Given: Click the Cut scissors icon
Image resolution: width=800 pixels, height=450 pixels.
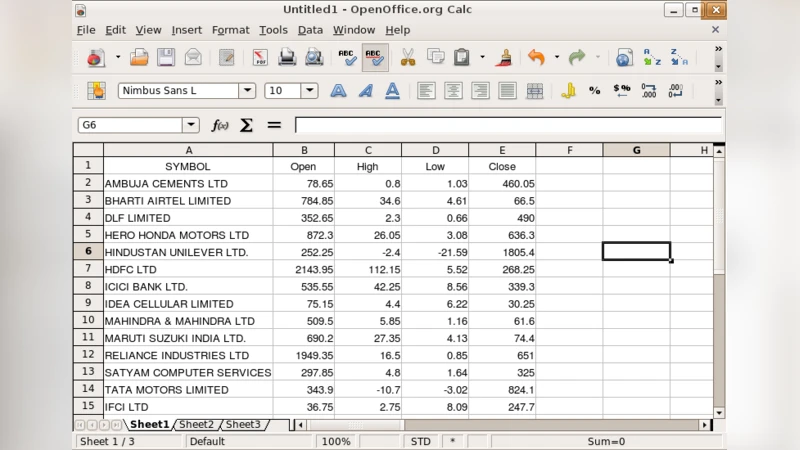Looking at the screenshot, I should pos(408,57).
